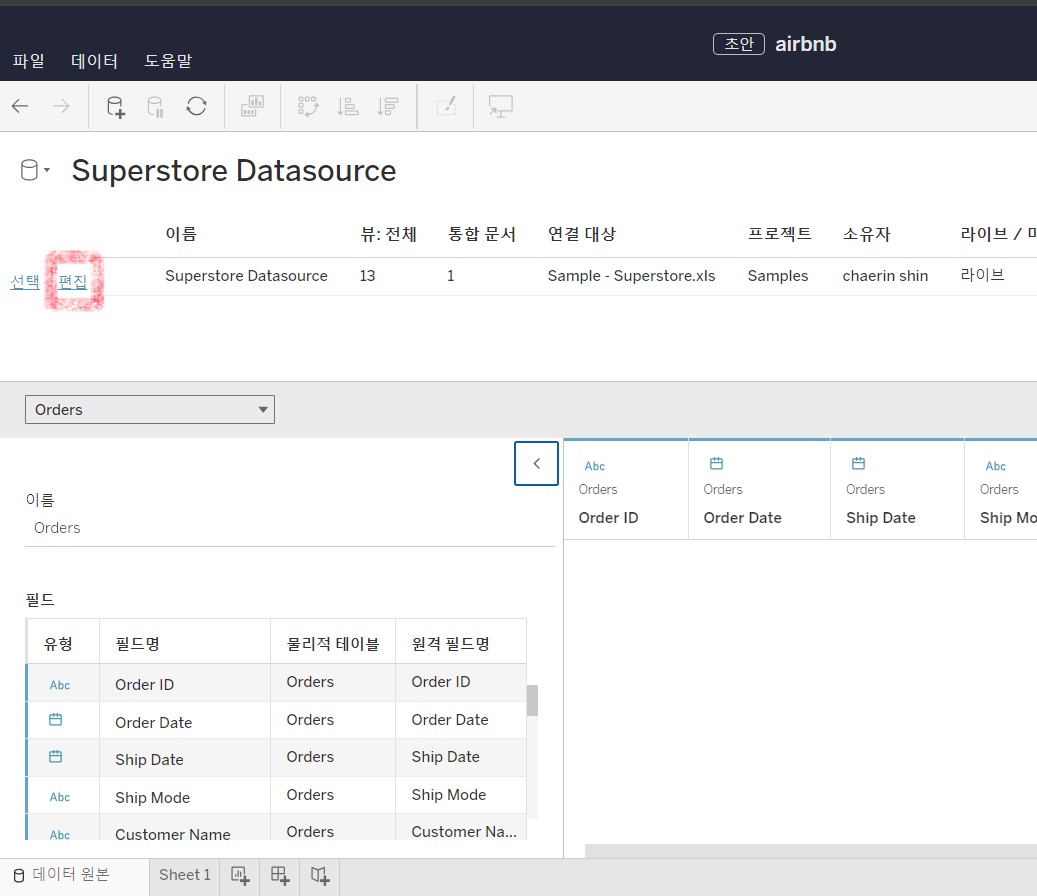Click the 선택 link

(x=25, y=282)
